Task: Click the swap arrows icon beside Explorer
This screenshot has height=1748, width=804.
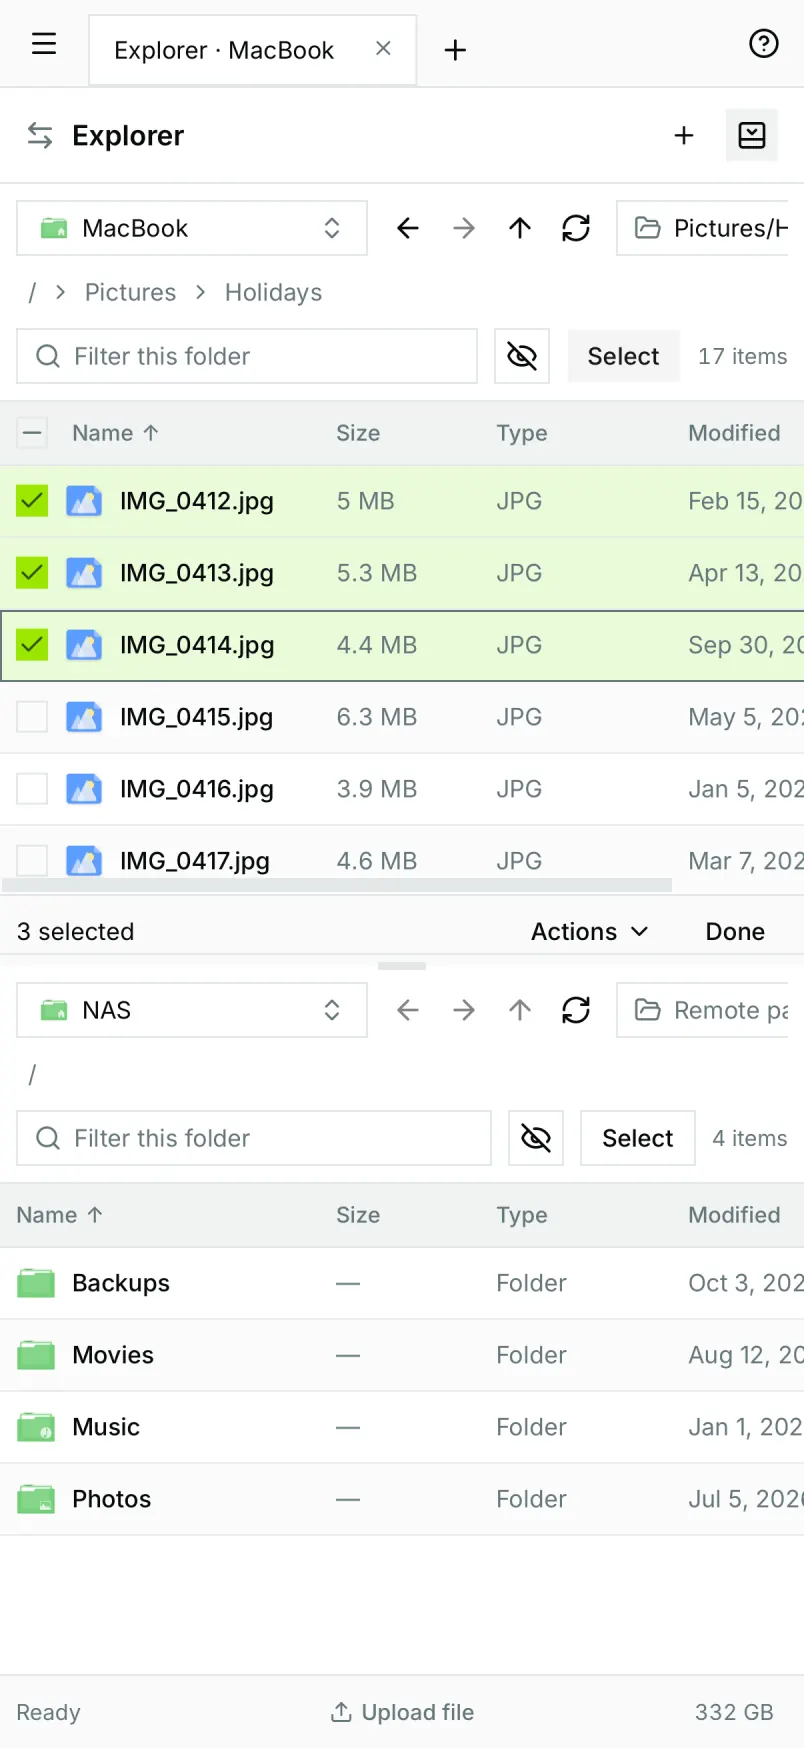Action: (x=40, y=135)
